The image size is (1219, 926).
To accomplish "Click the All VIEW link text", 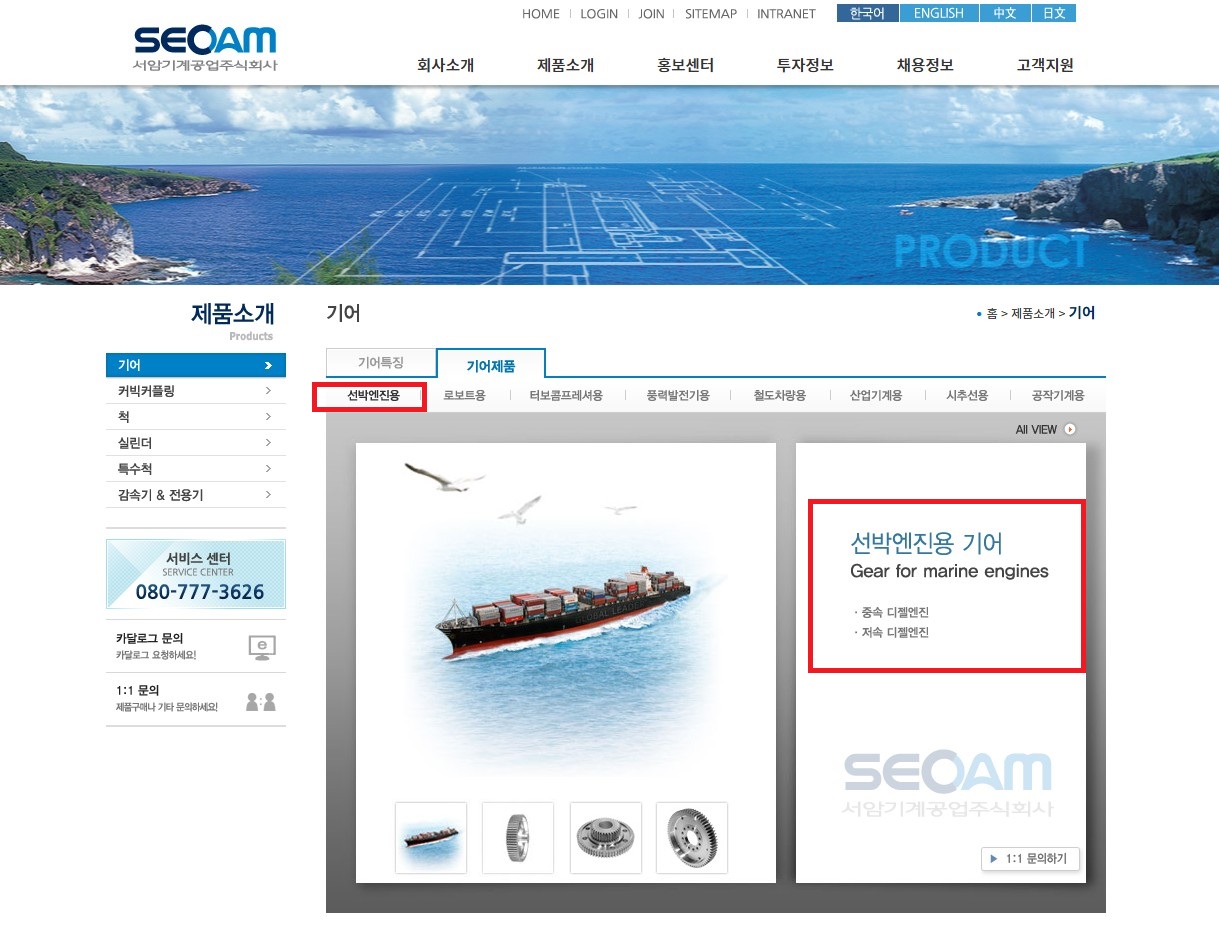I will tap(1036, 429).
